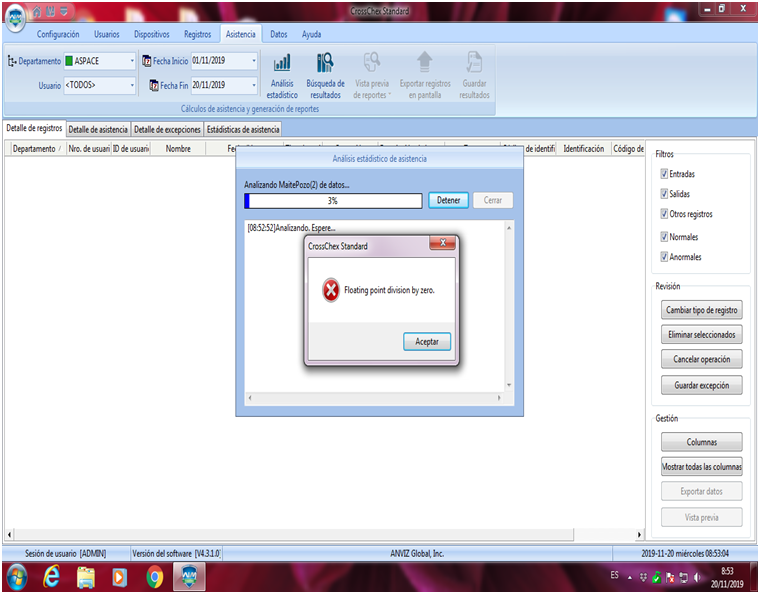Click the volume icon in system tray
Screen dimensions: 760x594
697,577
